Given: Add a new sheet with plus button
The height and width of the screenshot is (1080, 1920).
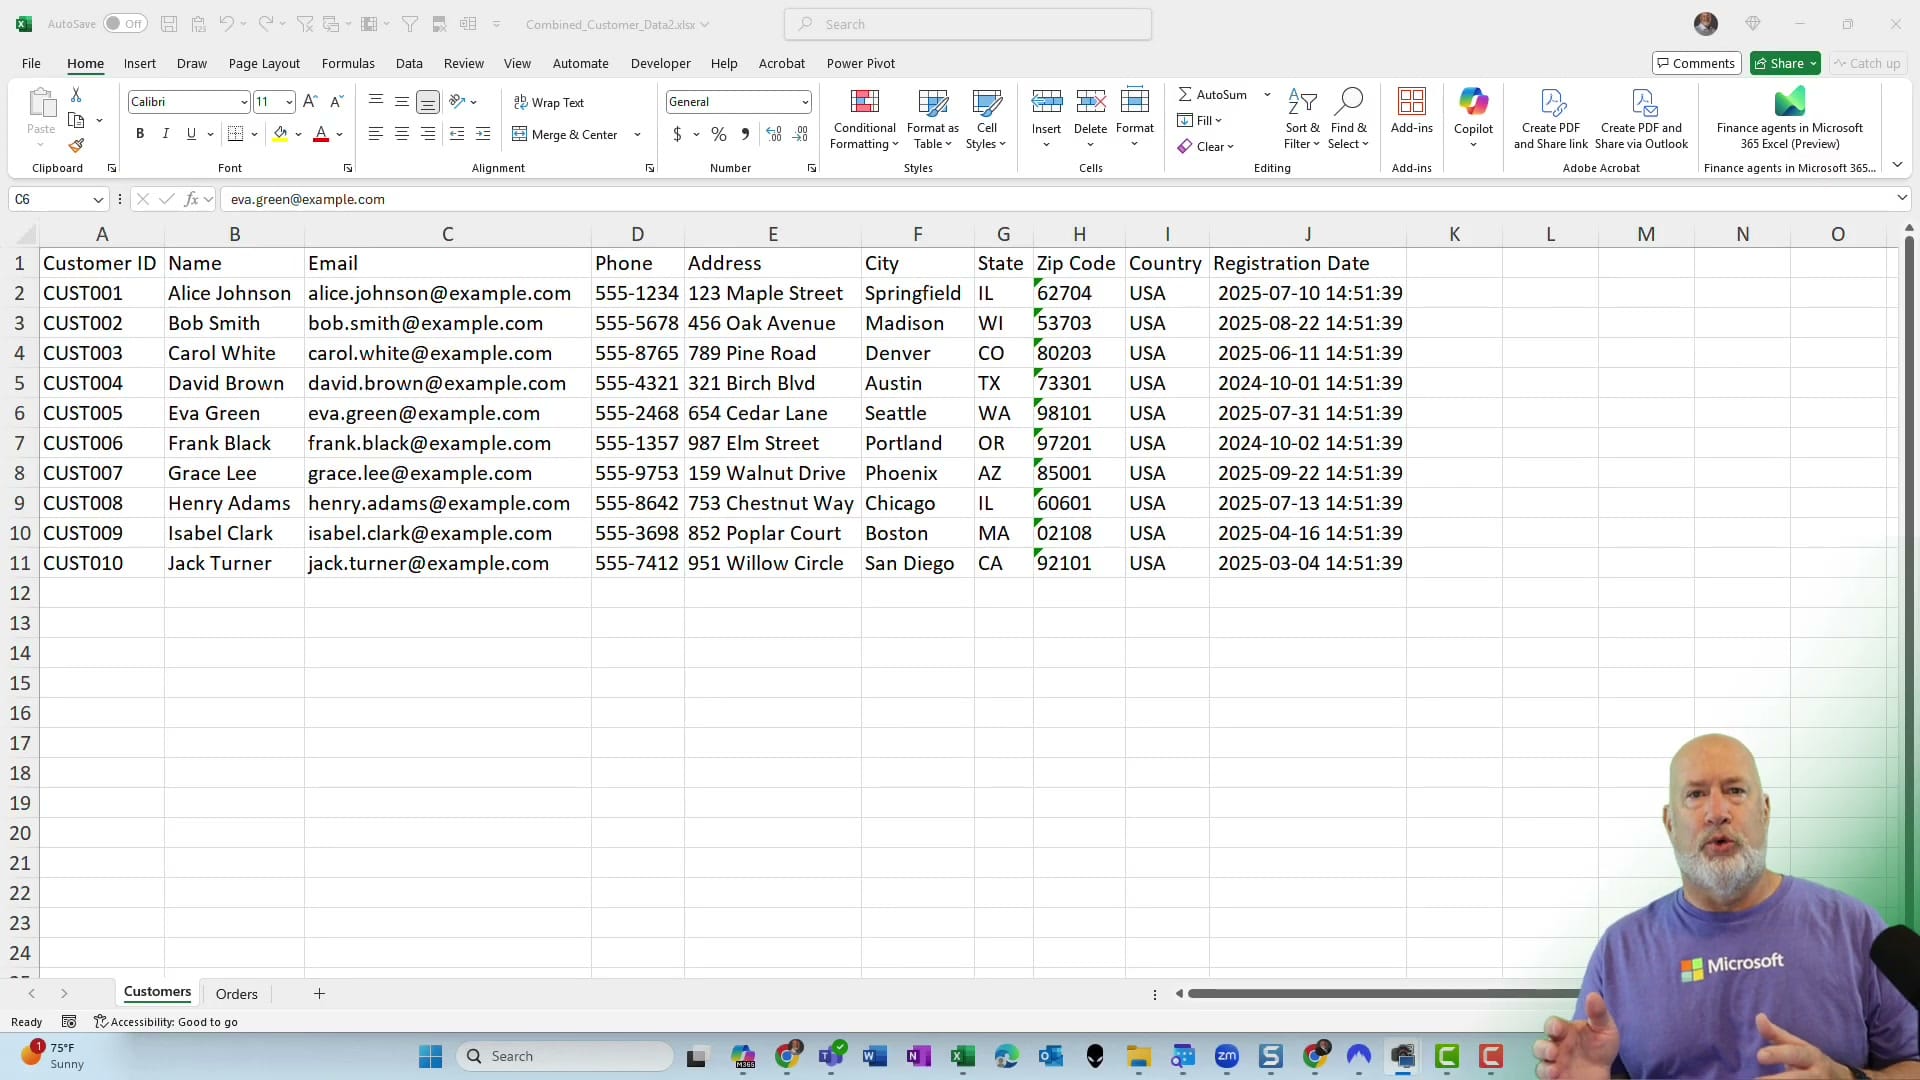Looking at the screenshot, I should (318, 993).
